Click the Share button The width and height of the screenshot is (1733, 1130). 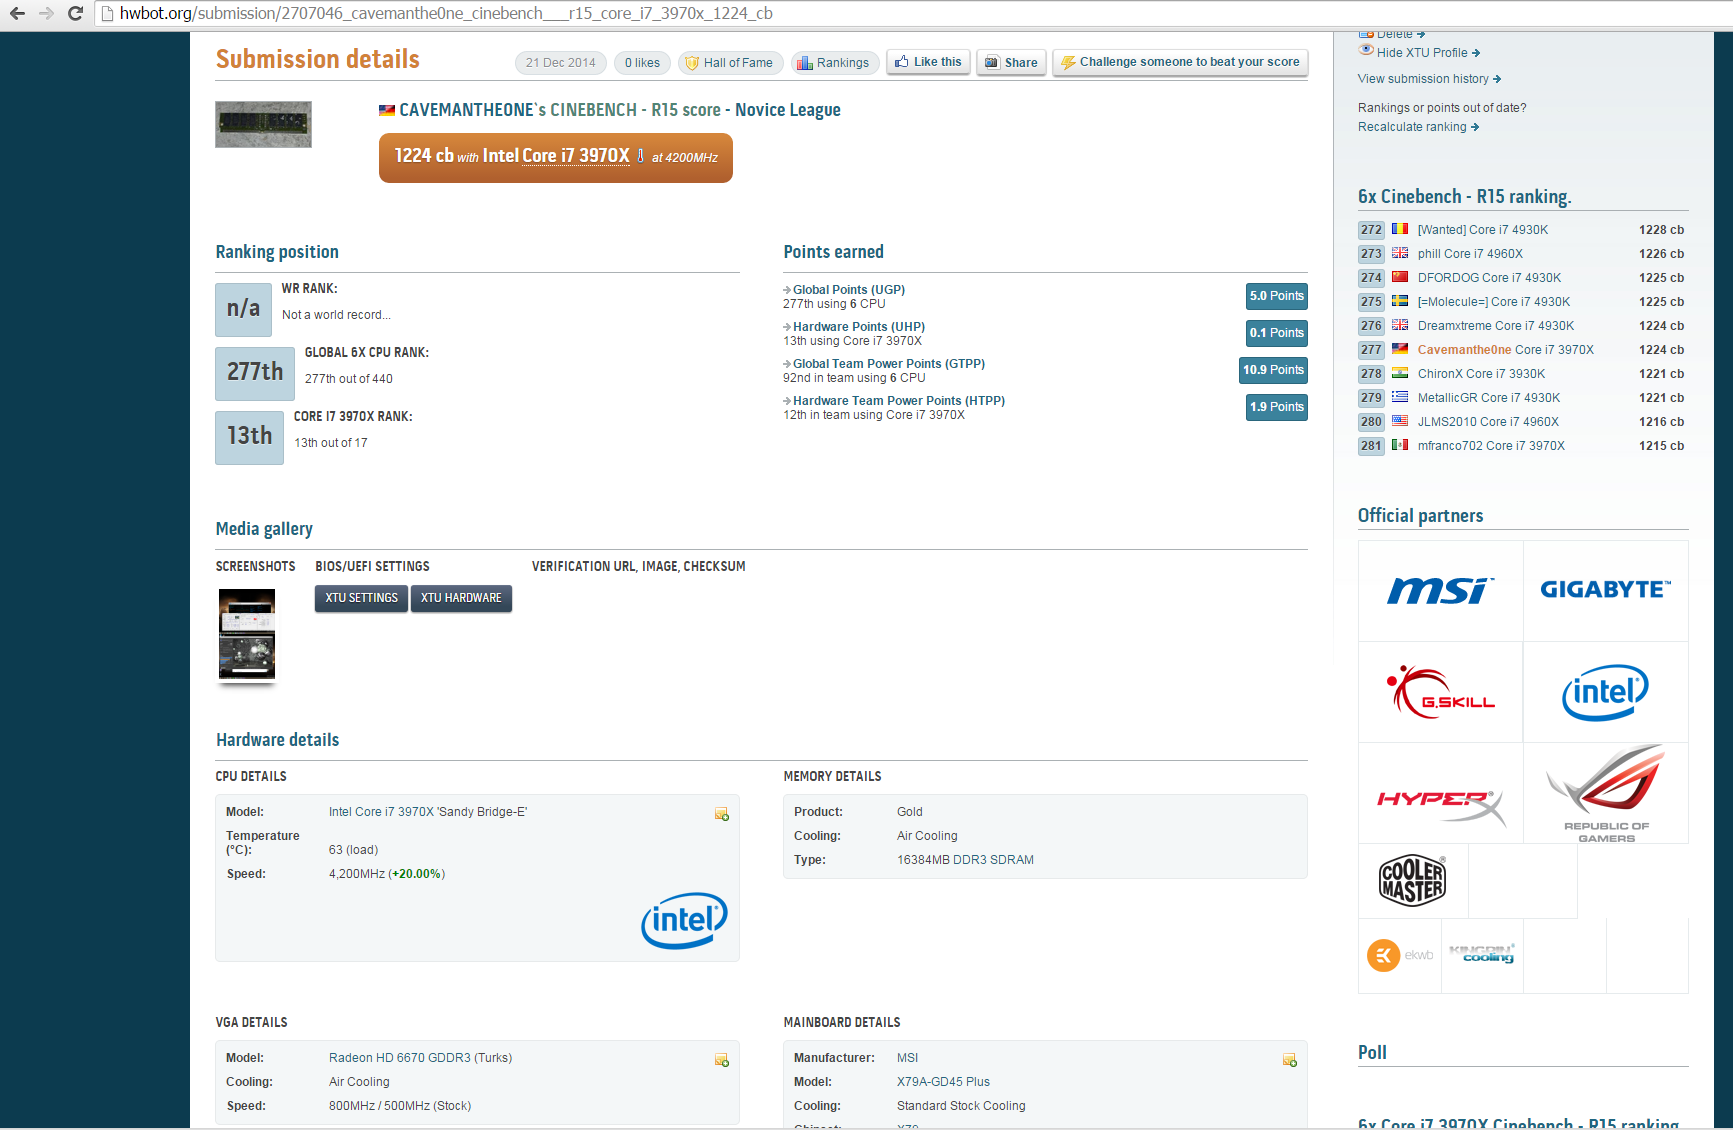tap(1011, 62)
